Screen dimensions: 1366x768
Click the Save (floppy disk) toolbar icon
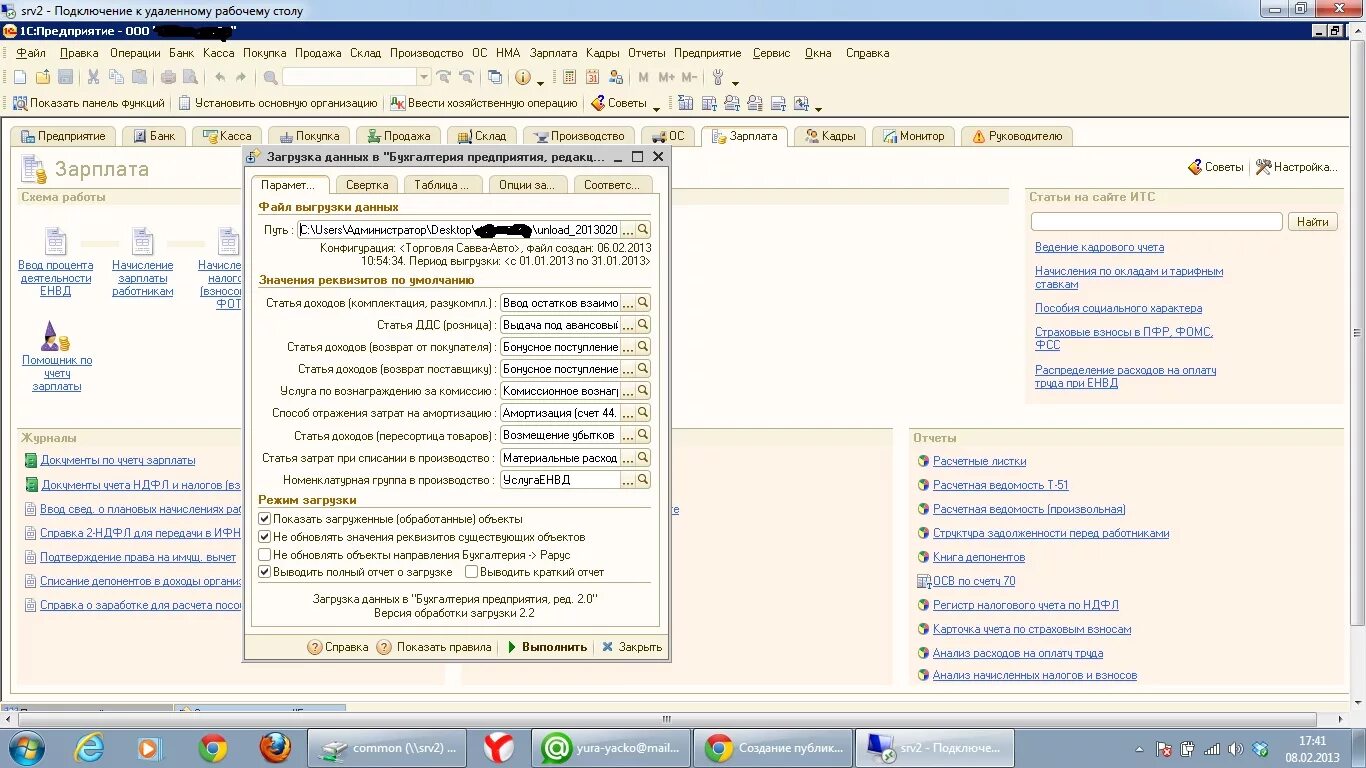[65, 77]
